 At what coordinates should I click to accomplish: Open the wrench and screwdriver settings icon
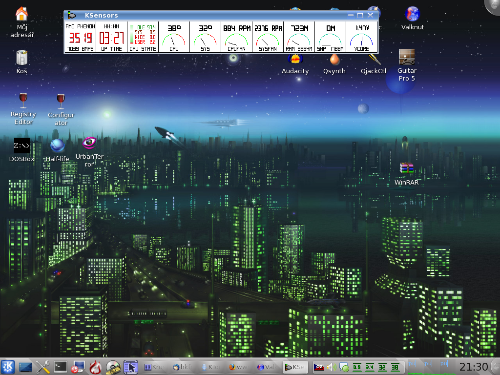click(x=43, y=367)
